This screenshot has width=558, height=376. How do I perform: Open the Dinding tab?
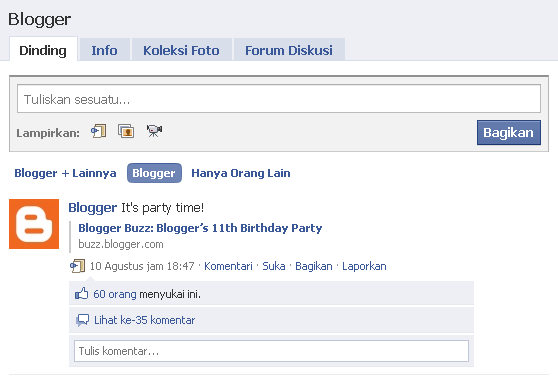point(43,50)
